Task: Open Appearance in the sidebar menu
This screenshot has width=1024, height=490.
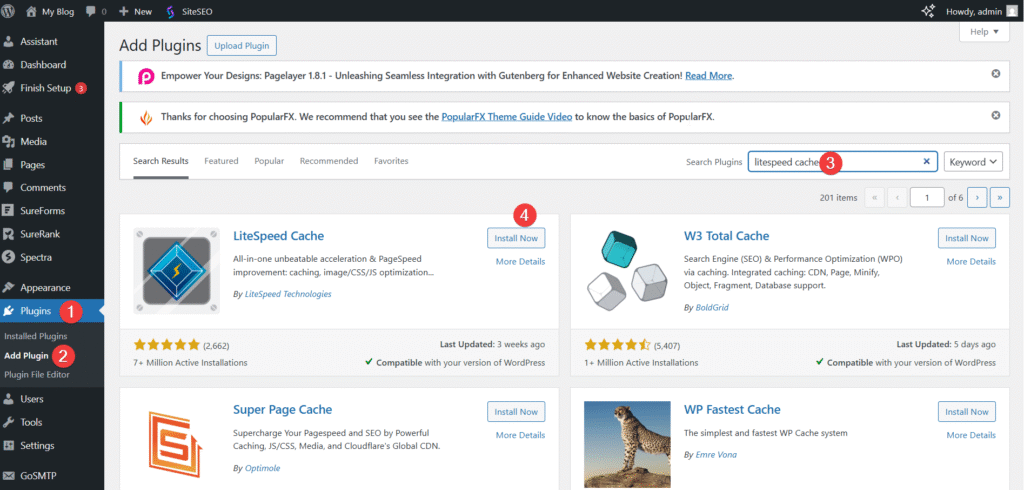Action: 45,288
